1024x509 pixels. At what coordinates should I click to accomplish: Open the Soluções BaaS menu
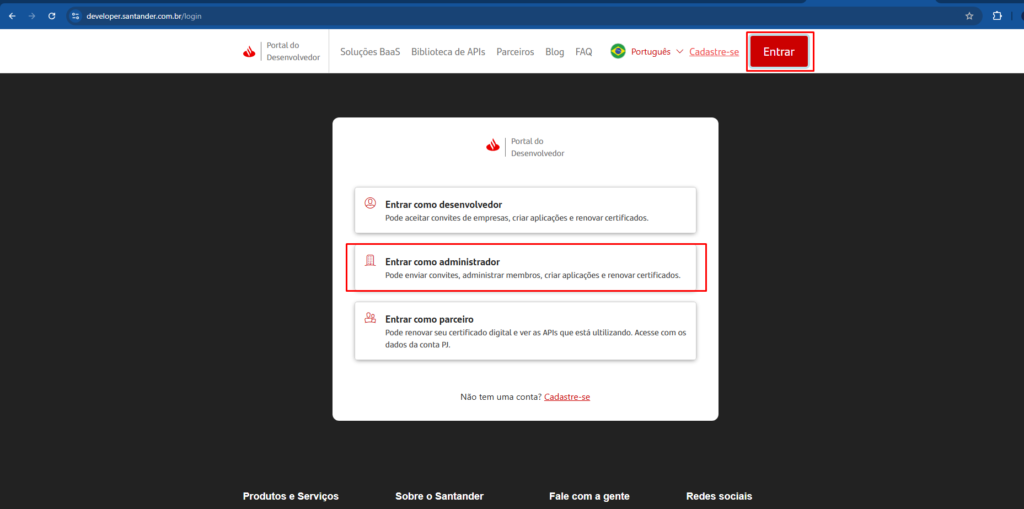pyautogui.click(x=370, y=51)
